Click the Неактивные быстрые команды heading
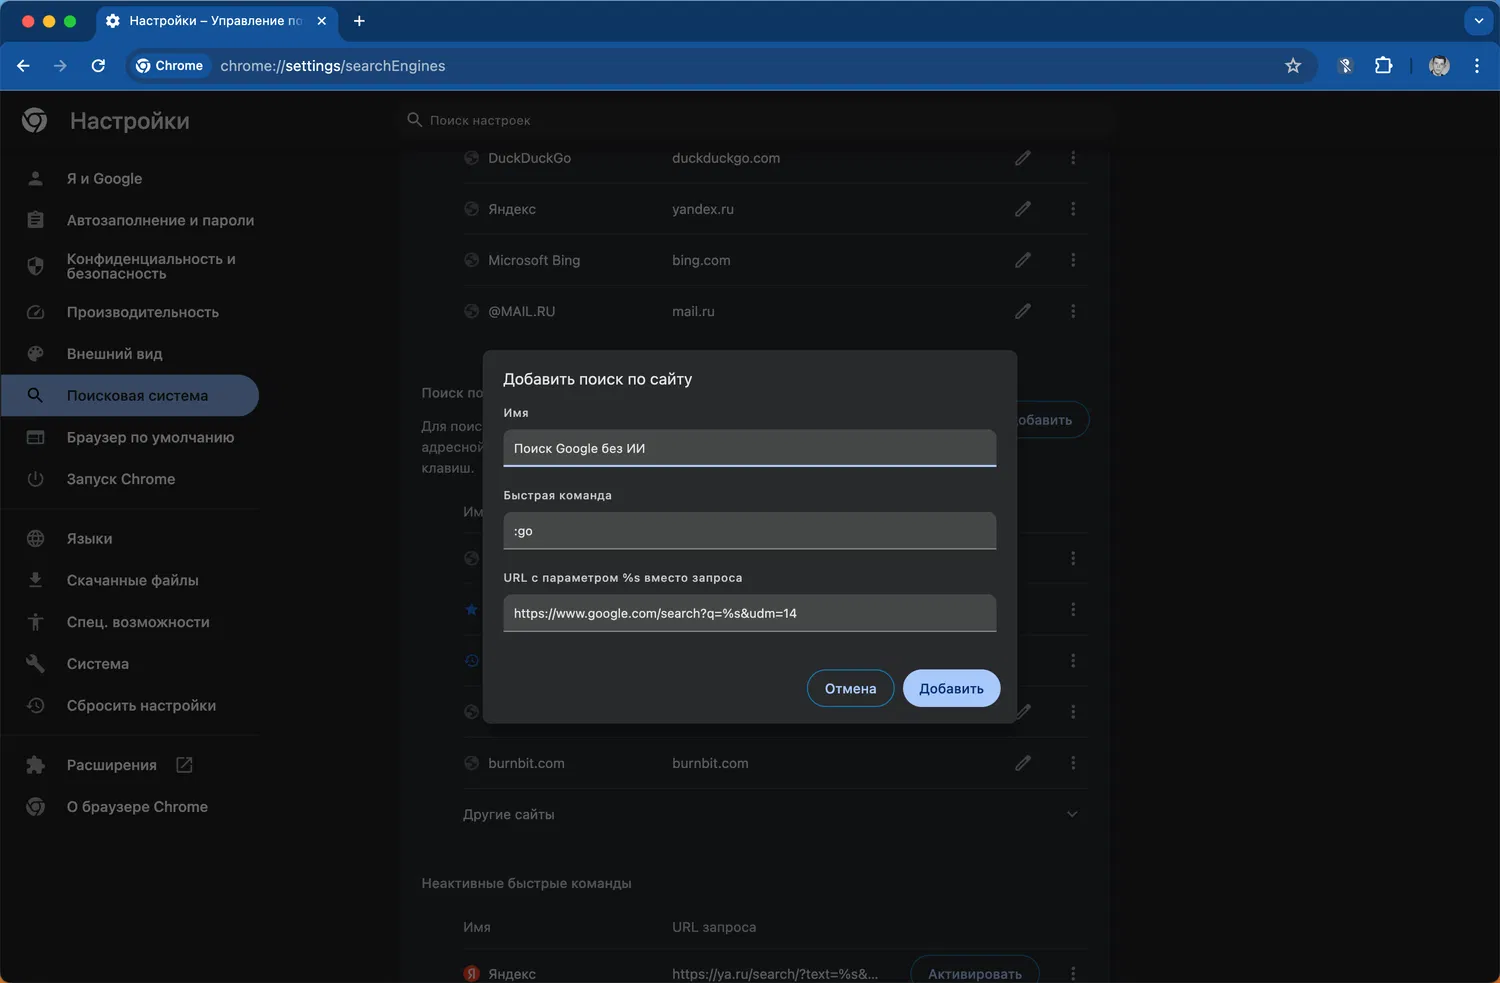Image resolution: width=1500 pixels, height=983 pixels. tap(526, 883)
